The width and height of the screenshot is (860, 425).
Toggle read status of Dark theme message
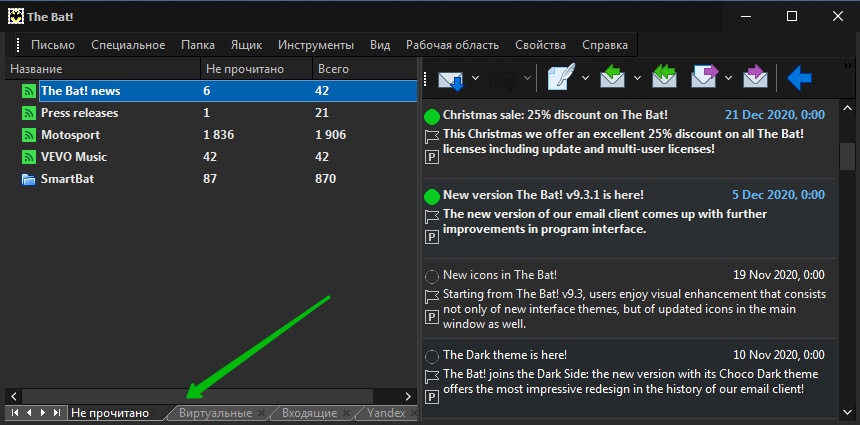click(432, 356)
